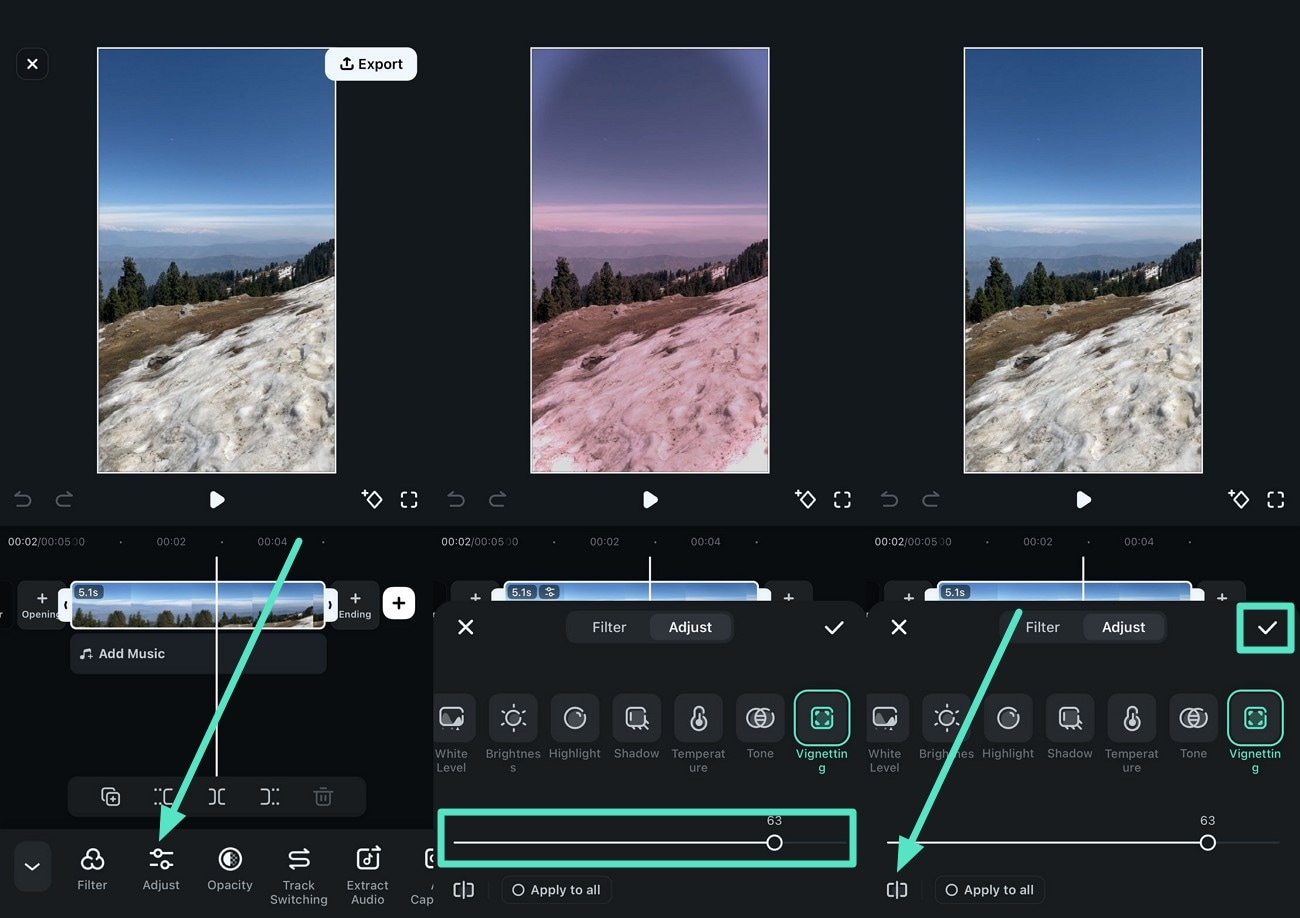Enter fullscreen preview in left screen
This screenshot has height=918, width=1300.
tap(409, 499)
